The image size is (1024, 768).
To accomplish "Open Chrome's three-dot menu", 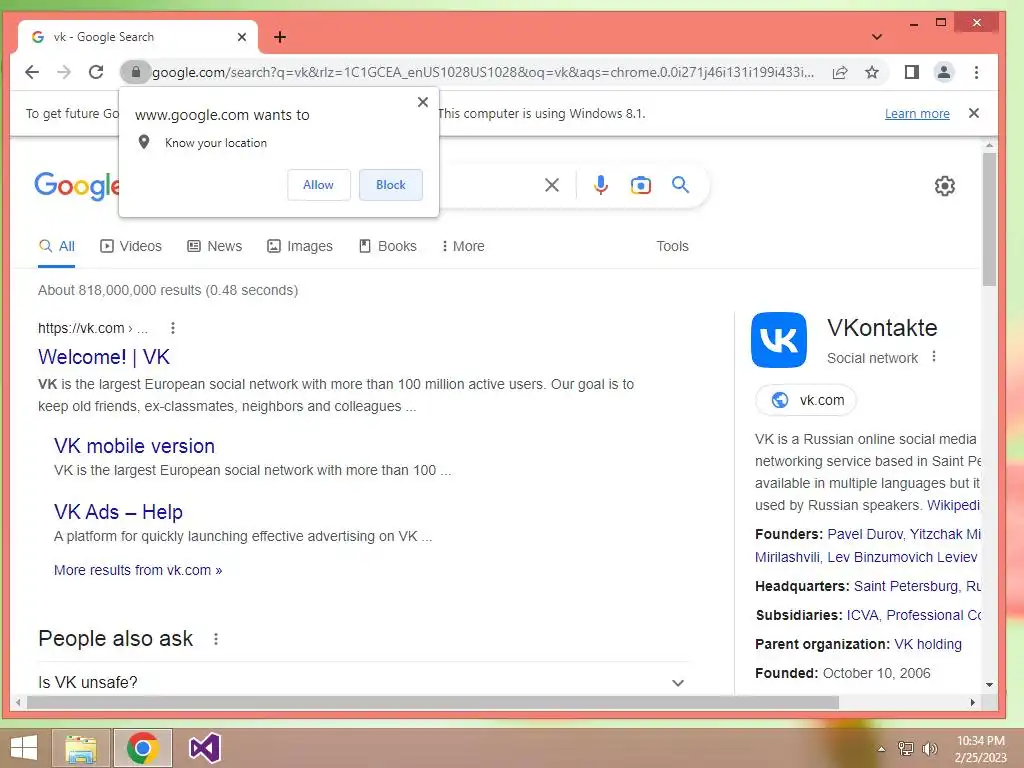I will pyautogui.click(x=976, y=72).
